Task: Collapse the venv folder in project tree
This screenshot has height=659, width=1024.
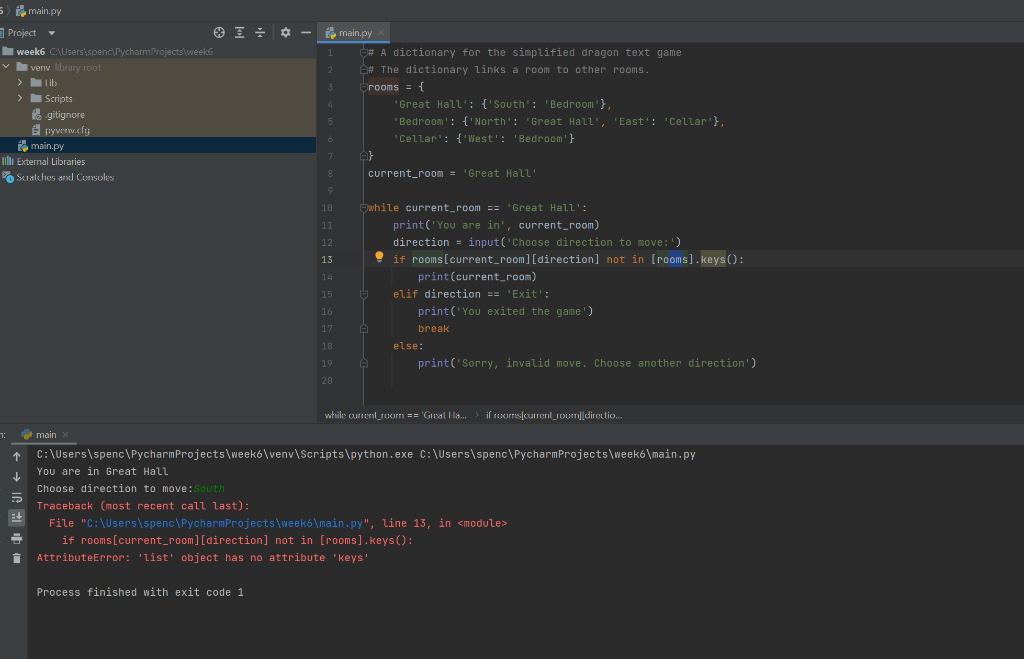Action: click(8, 67)
